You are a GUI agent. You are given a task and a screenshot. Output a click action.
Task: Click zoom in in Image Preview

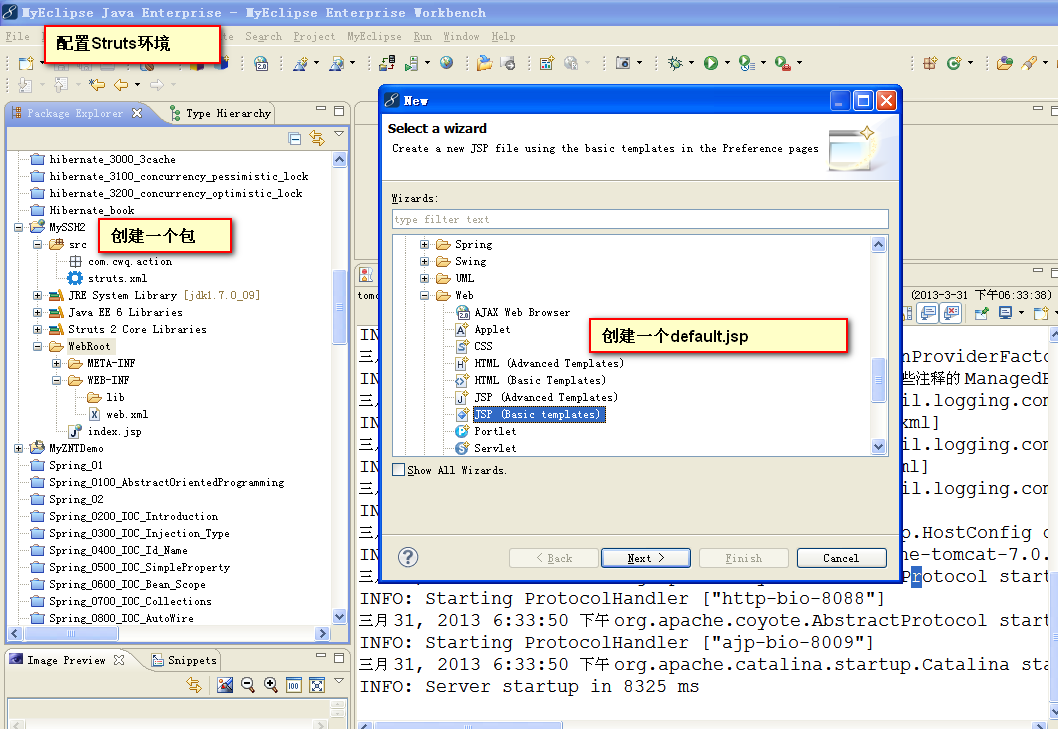(271, 684)
